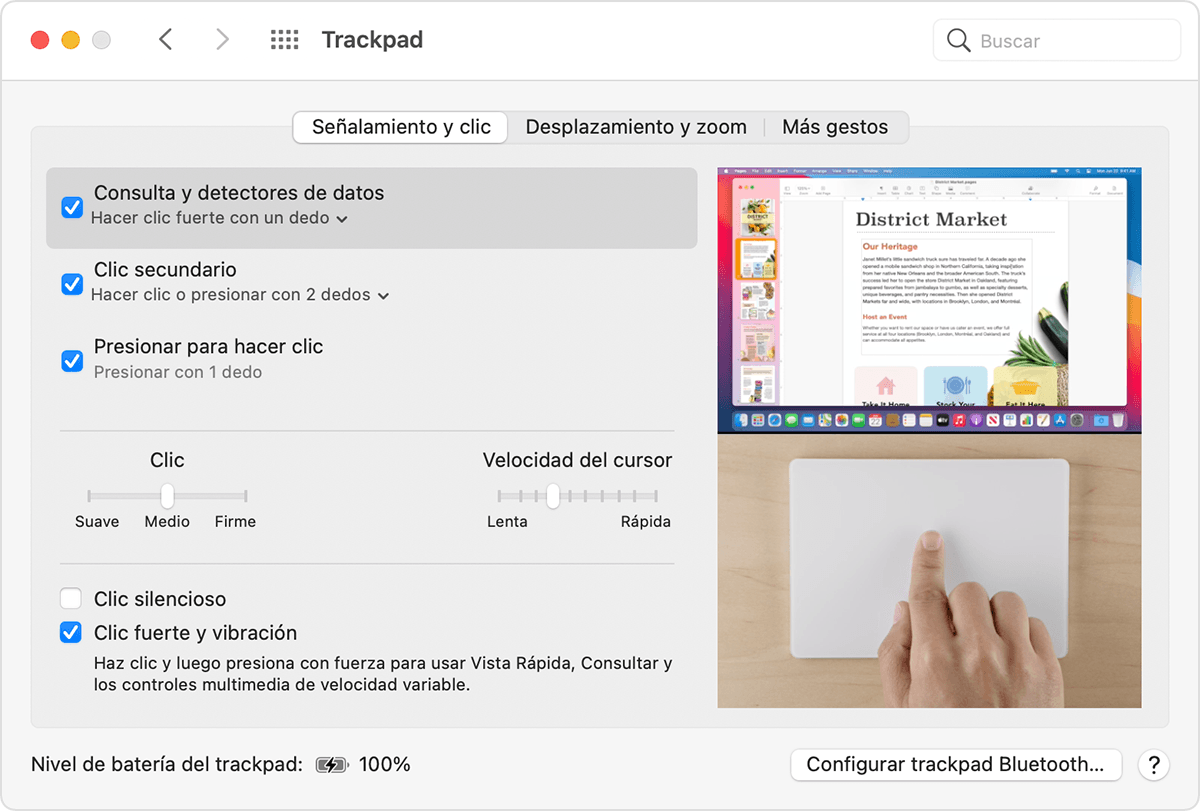Click the Lenta label of cursor speed
The width and height of the screenshot is (1200, 812).
click(507, 521)
